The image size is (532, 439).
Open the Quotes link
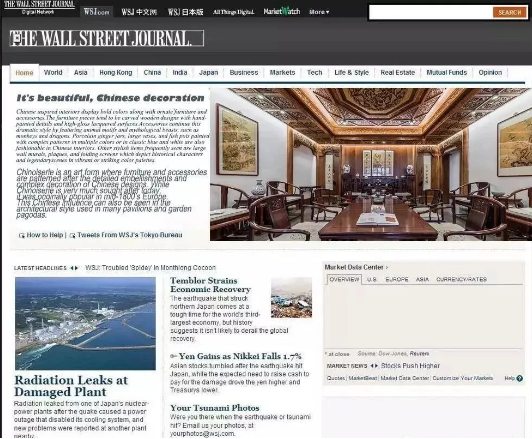tap(336, 378)
